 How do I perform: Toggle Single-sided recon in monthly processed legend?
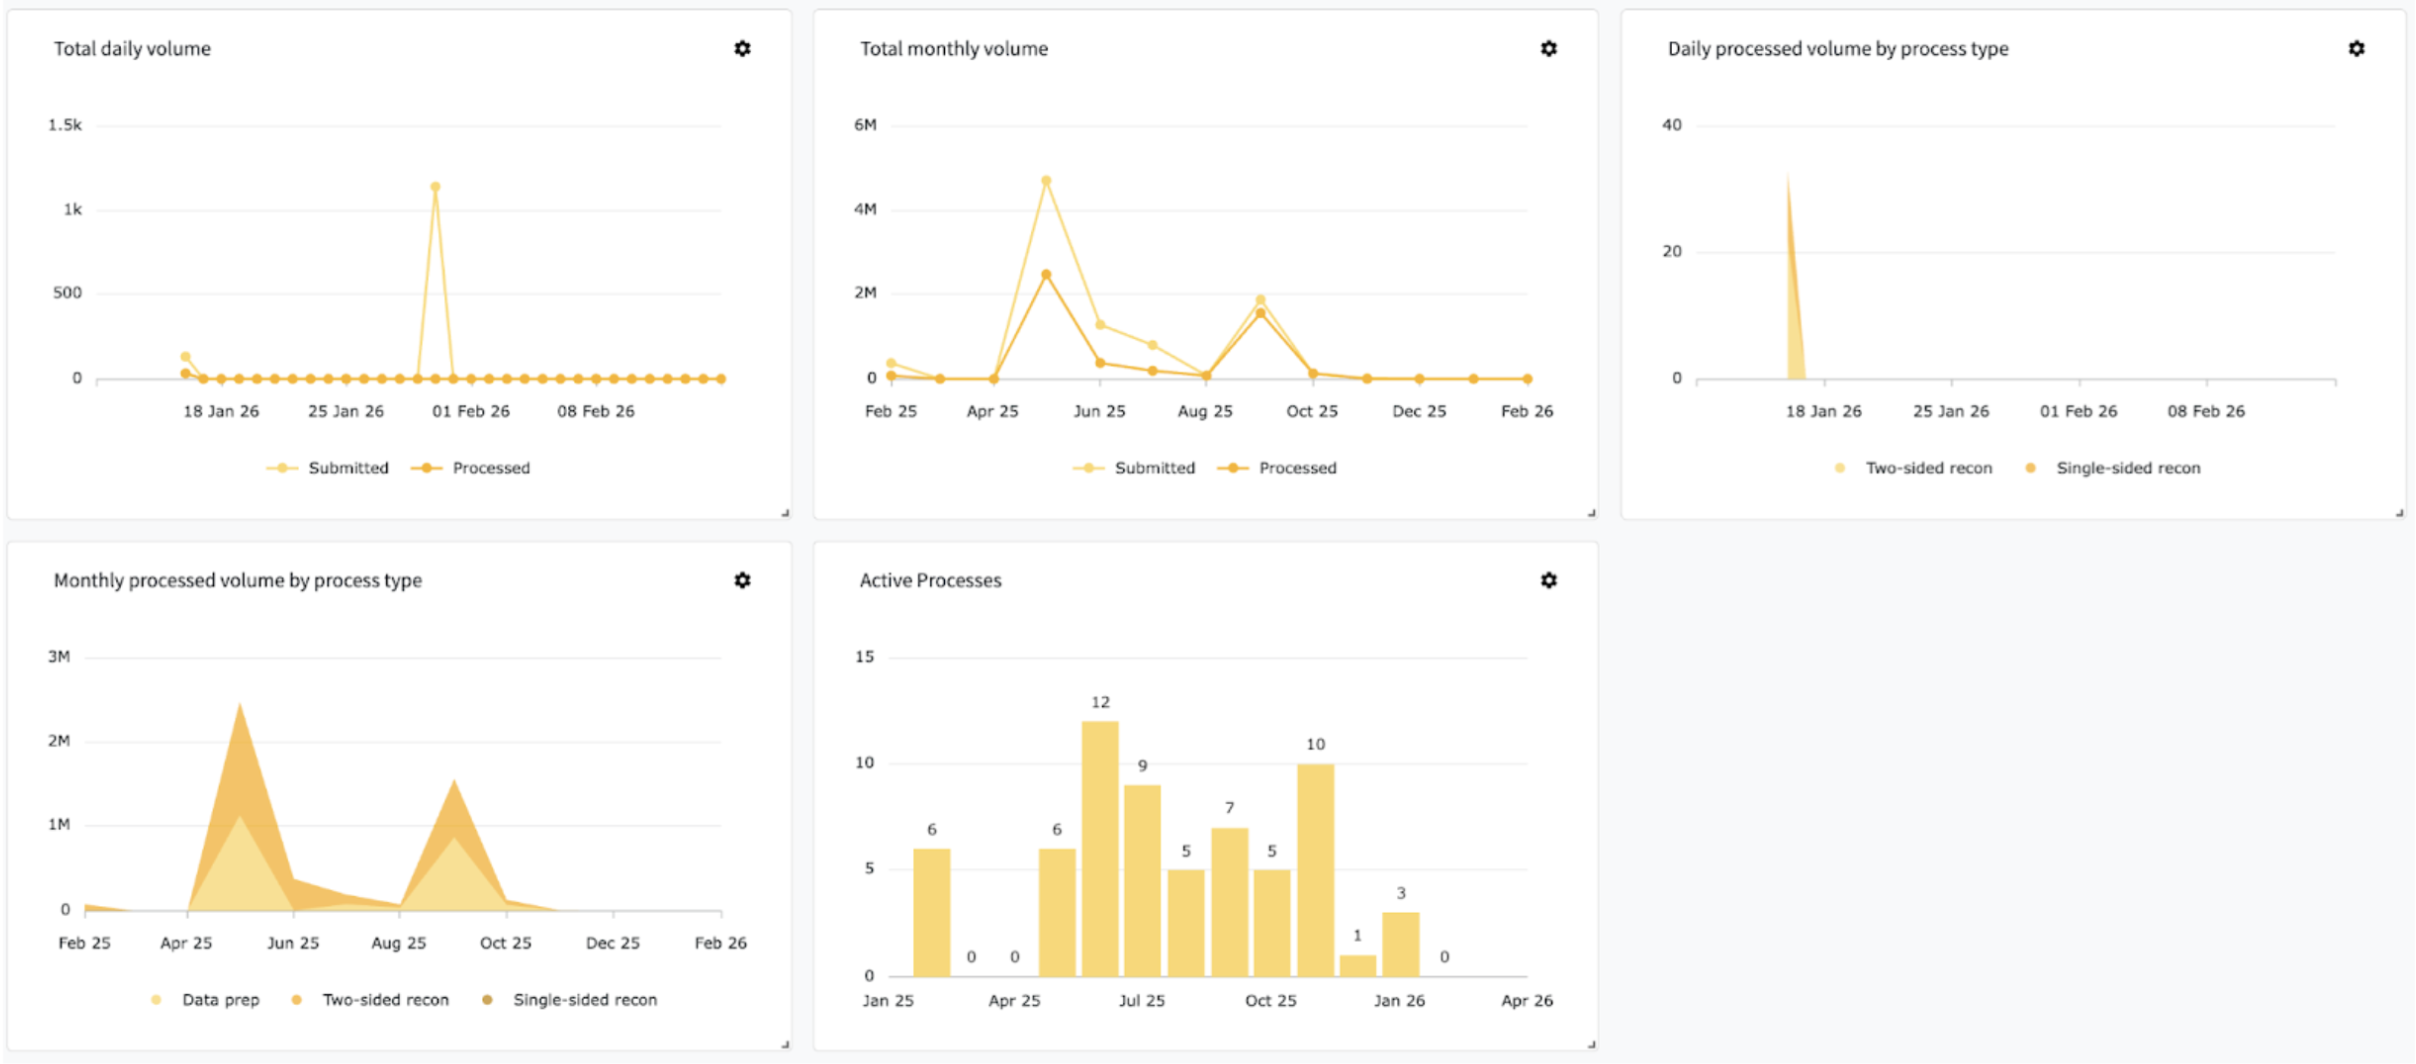pos(570,1000)
